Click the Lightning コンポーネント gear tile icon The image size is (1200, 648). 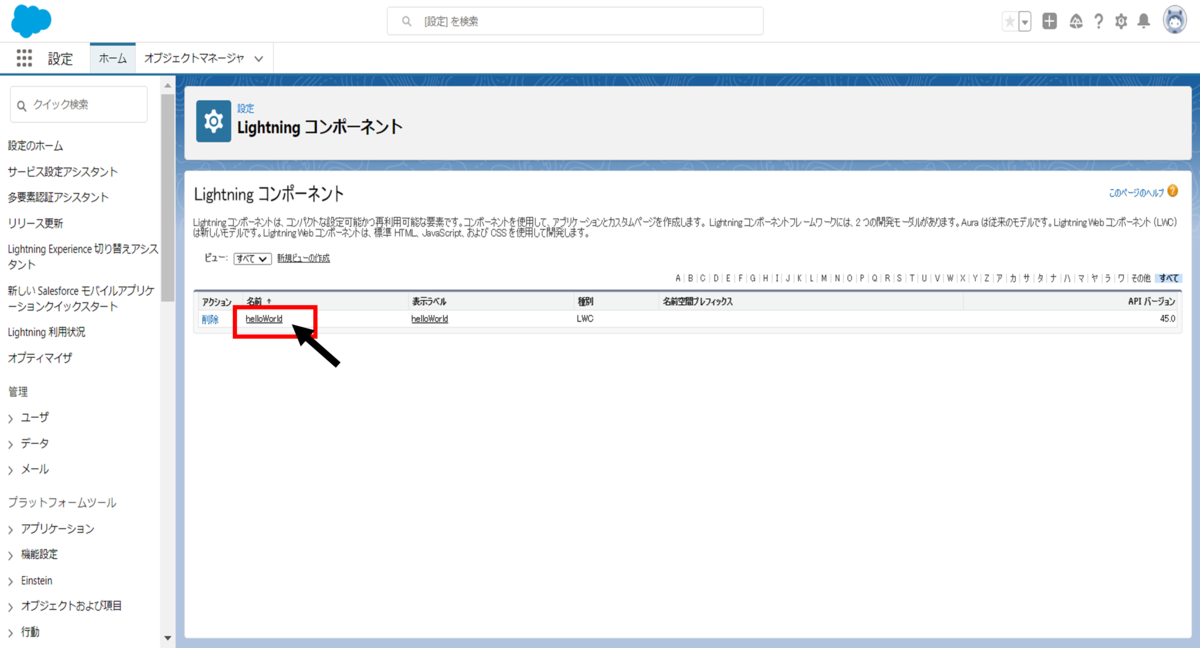point(213,121)
